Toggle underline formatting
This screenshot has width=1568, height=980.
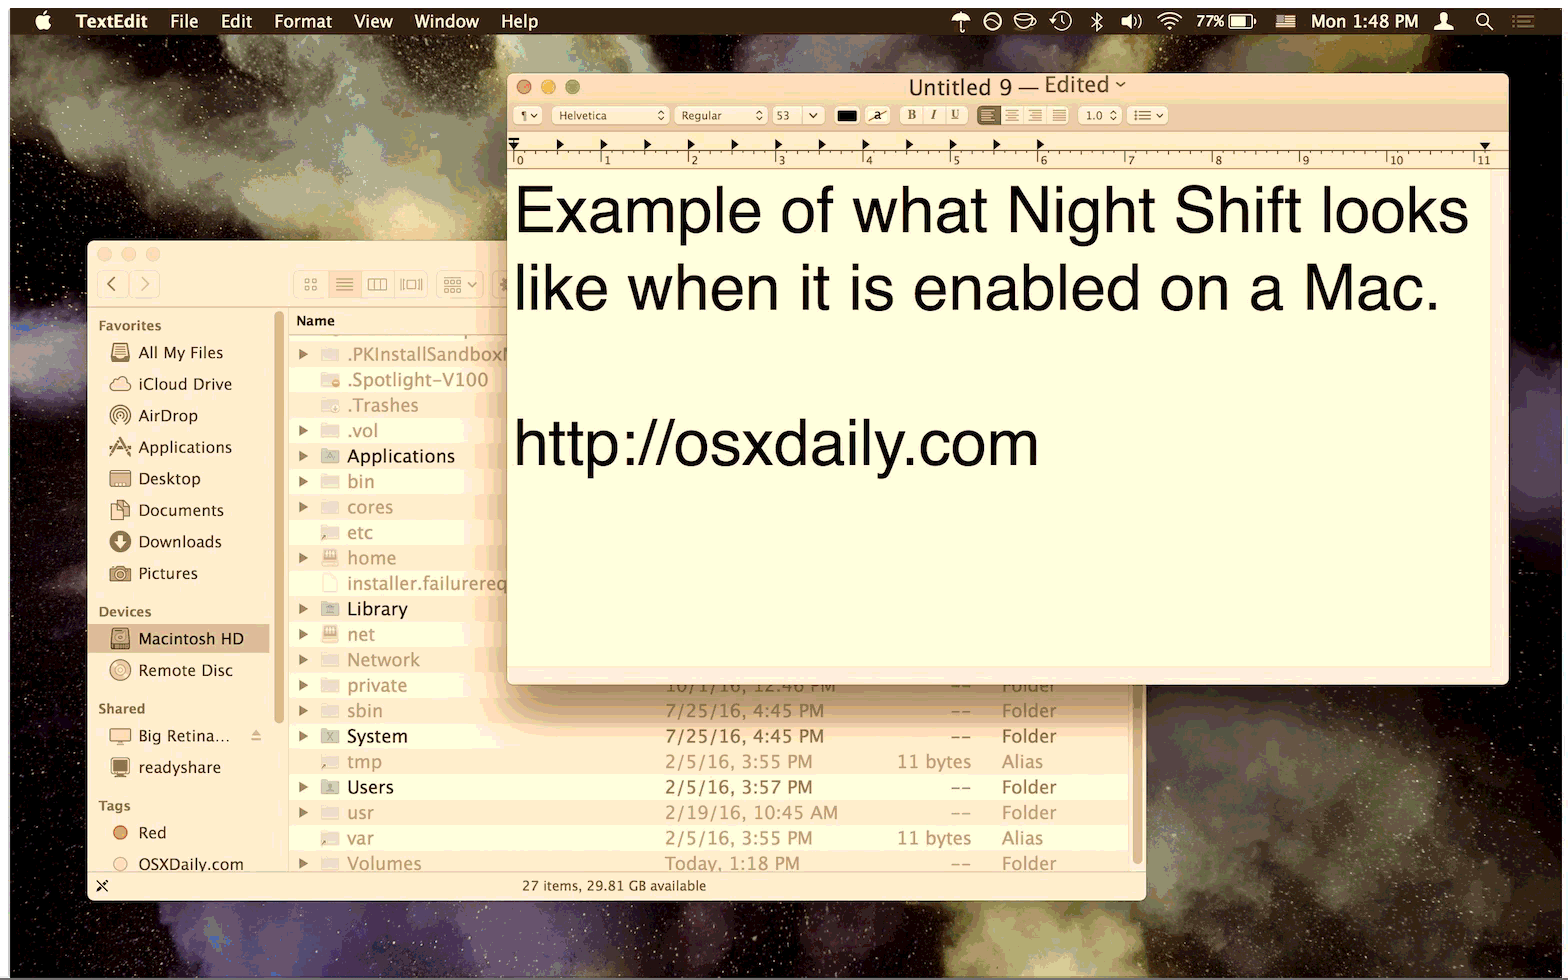(955, 115)
